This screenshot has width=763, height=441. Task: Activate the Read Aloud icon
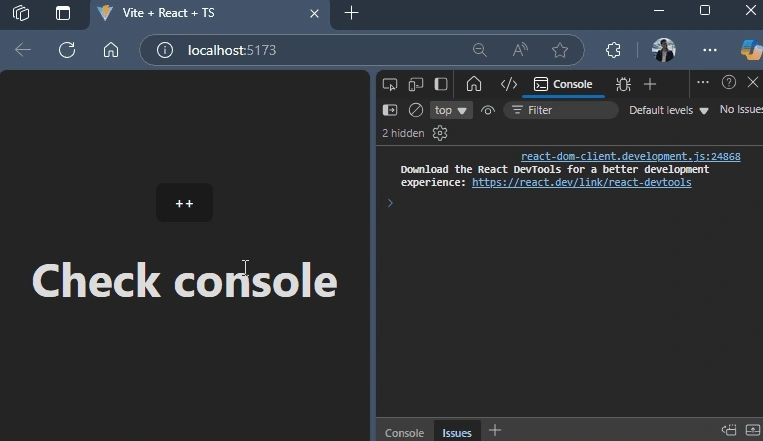(x=520, y=50)
